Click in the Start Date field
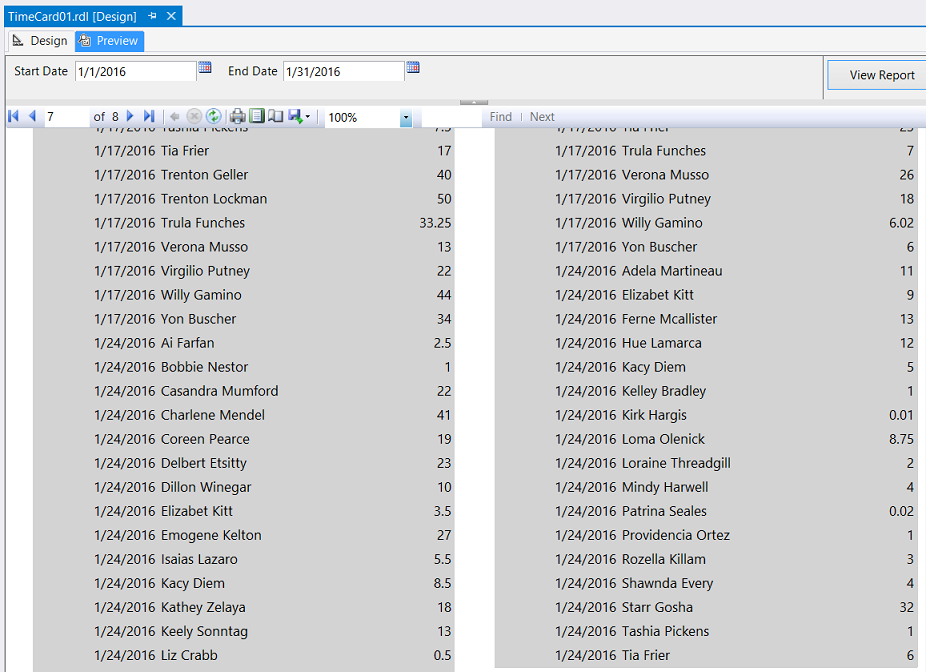 (x=135, y=72)
